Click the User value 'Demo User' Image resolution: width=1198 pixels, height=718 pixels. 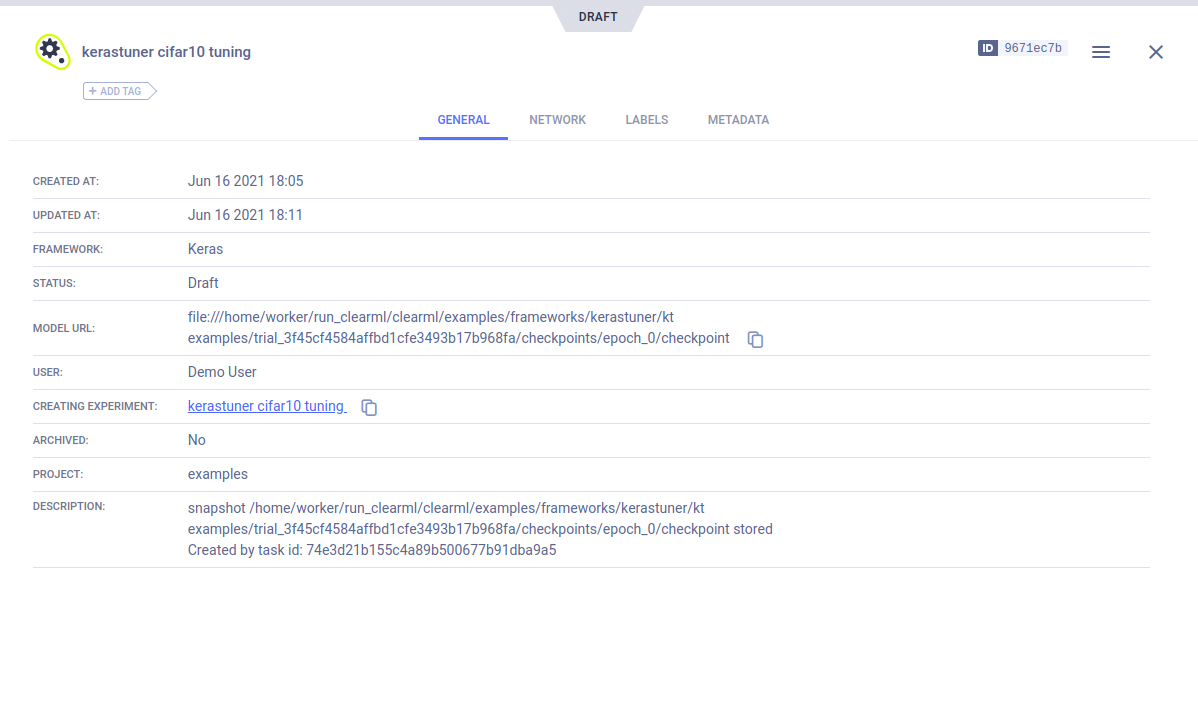222,372
